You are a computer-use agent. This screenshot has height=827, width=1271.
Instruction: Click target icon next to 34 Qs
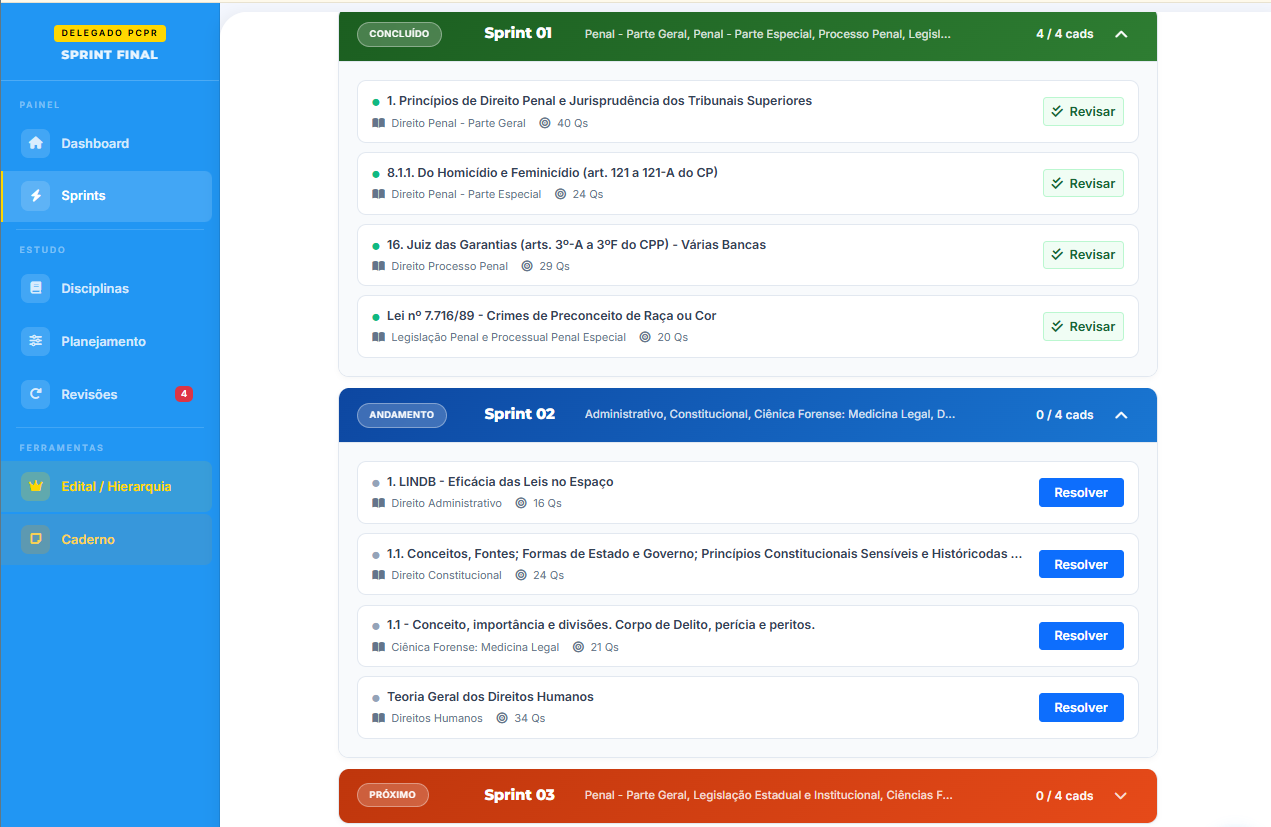502,718
